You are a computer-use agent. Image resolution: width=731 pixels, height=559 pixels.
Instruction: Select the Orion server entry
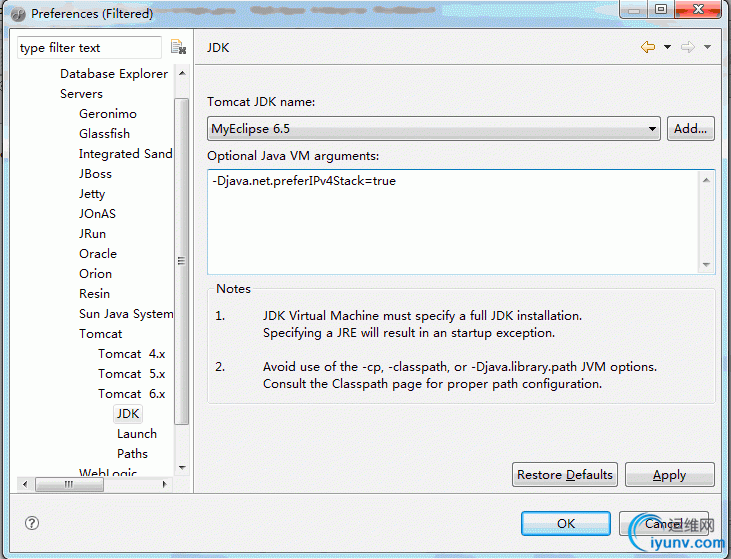tap(95, 274)
